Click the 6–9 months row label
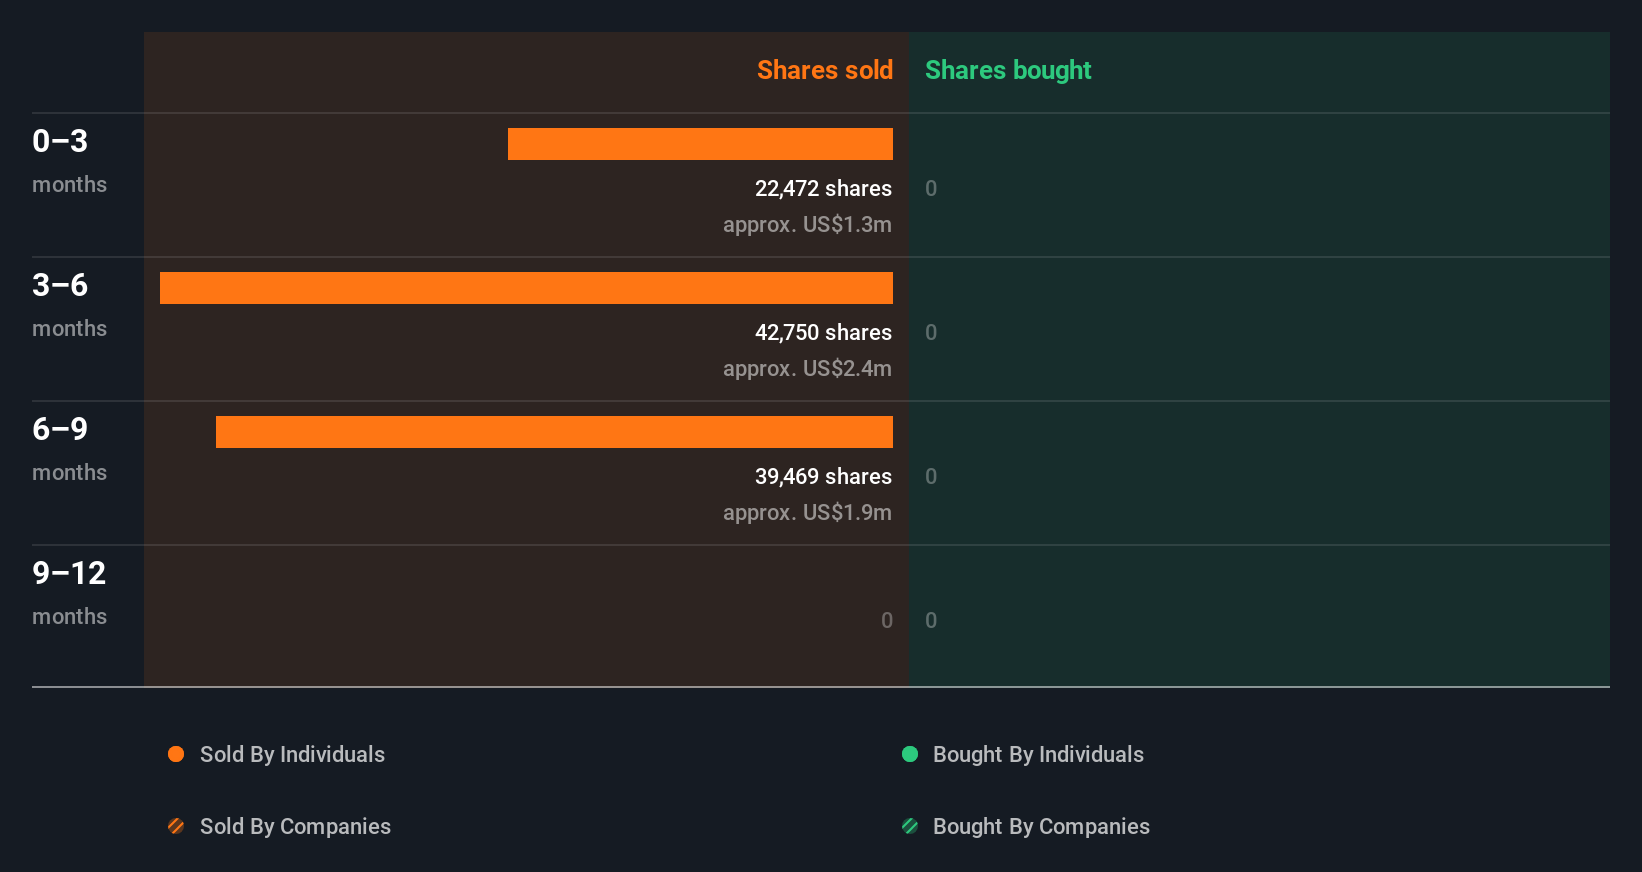 pyautogui.click(x=69, y=449)
